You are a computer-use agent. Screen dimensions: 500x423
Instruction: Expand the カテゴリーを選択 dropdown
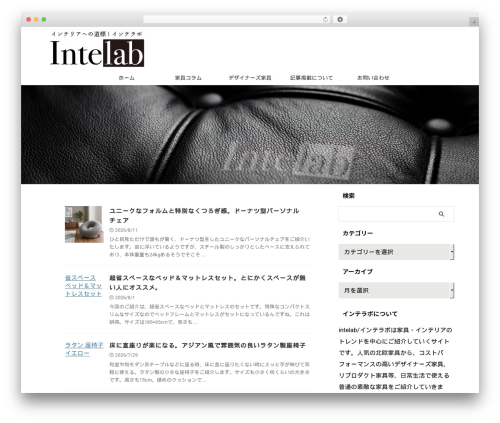(x=396, y=252)
